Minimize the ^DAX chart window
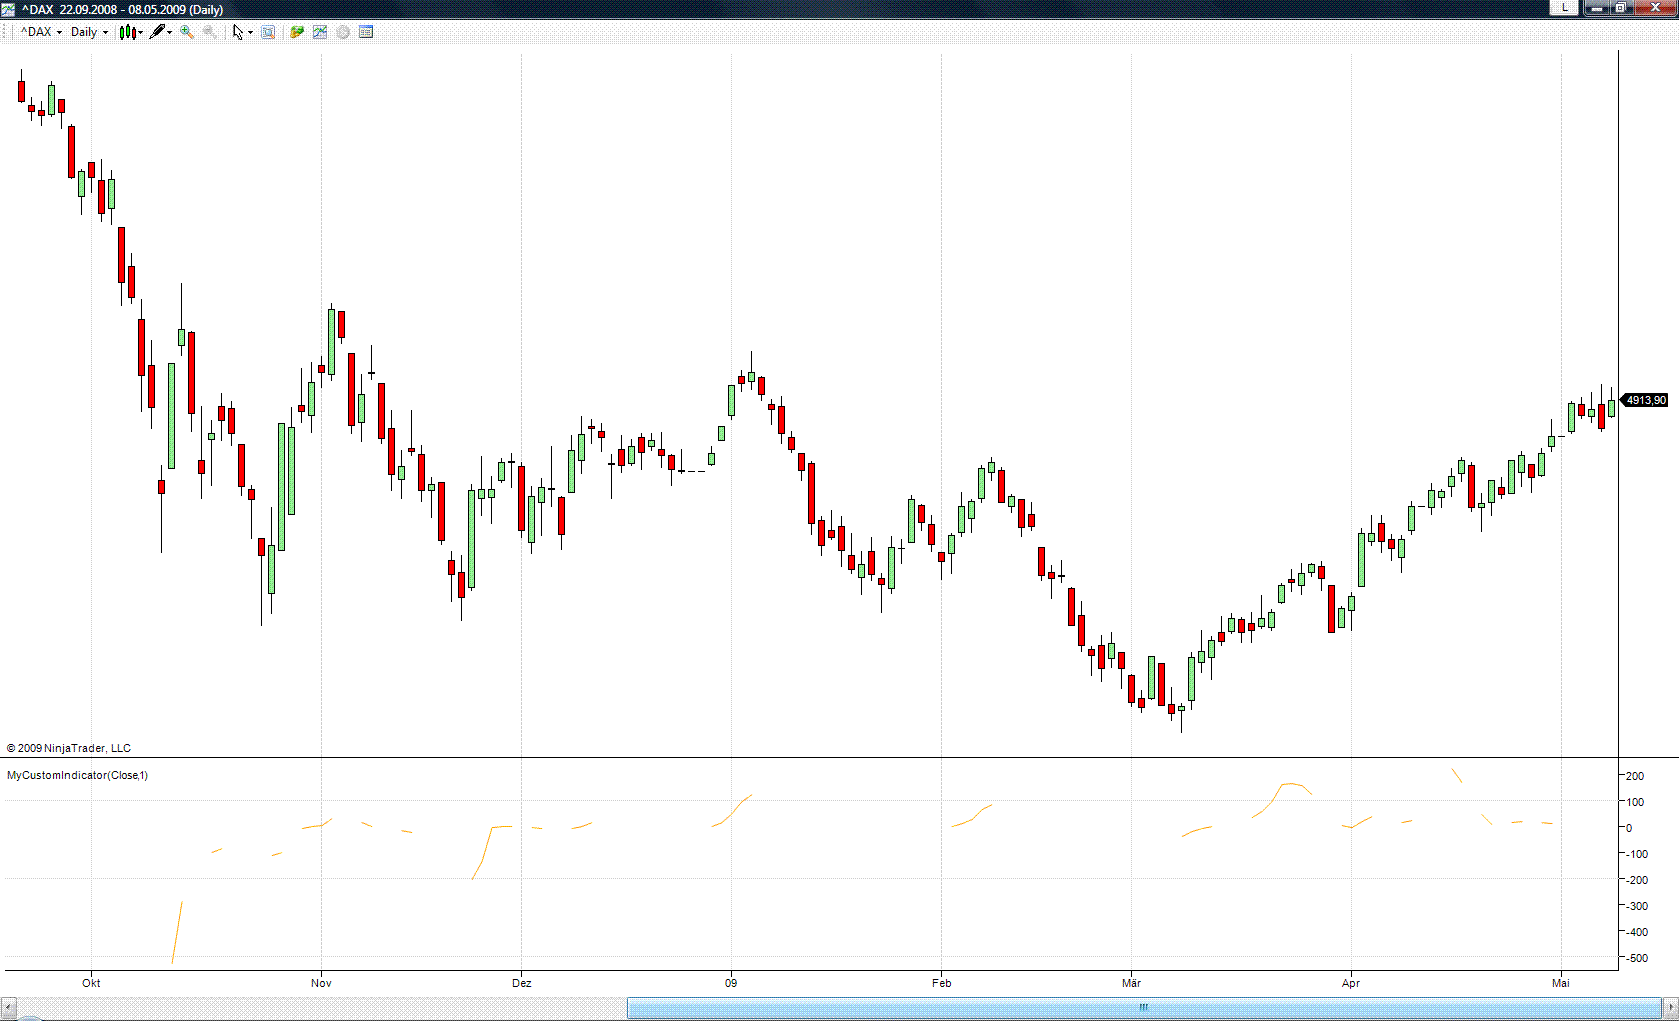1679x1021 pixels. pos(1597,8)
